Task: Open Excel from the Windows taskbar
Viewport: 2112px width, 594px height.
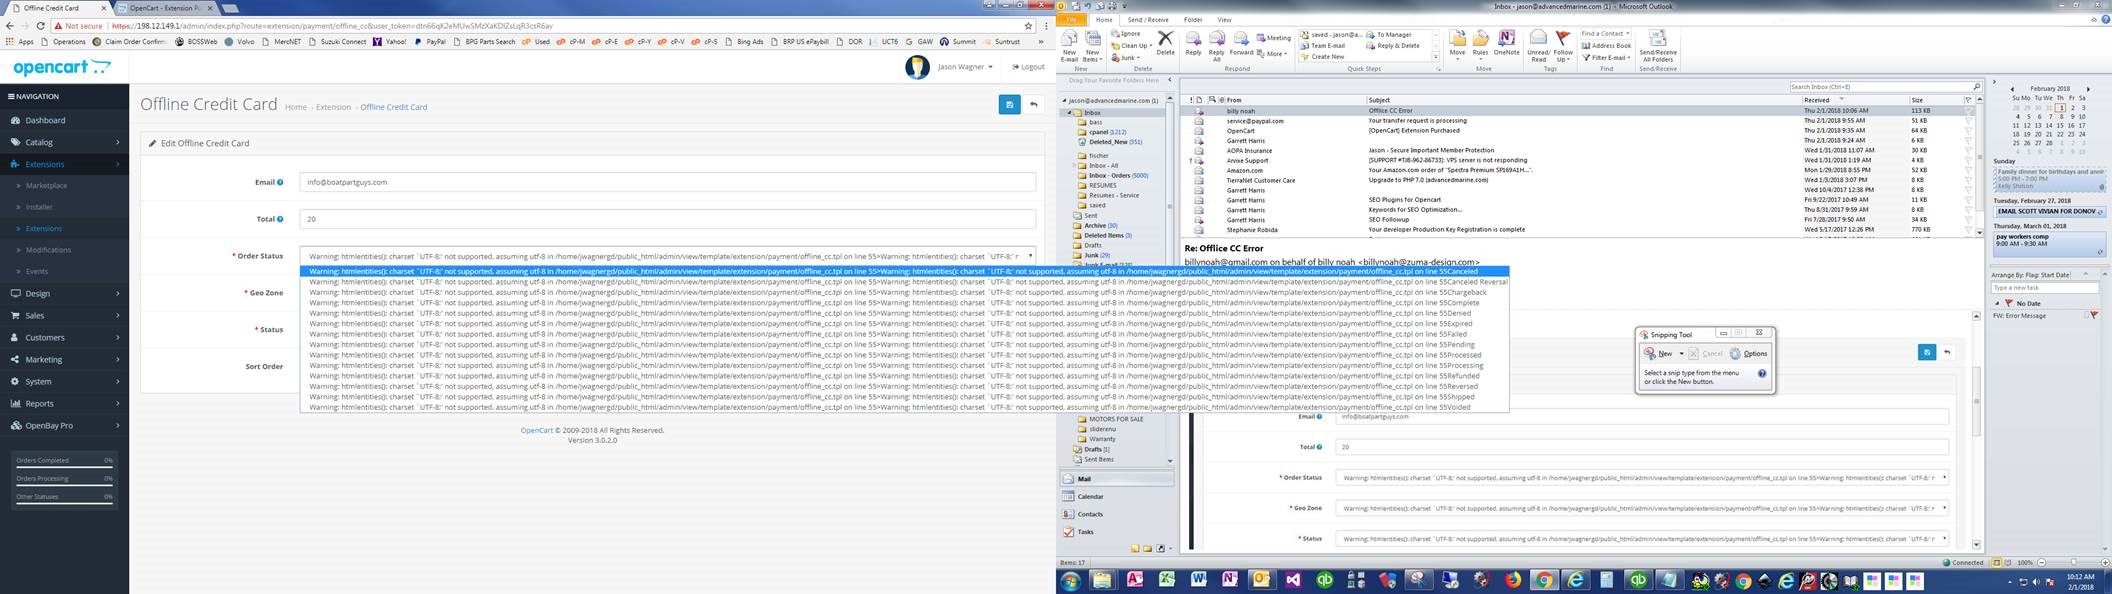Action: click(x=1166, y=580)
